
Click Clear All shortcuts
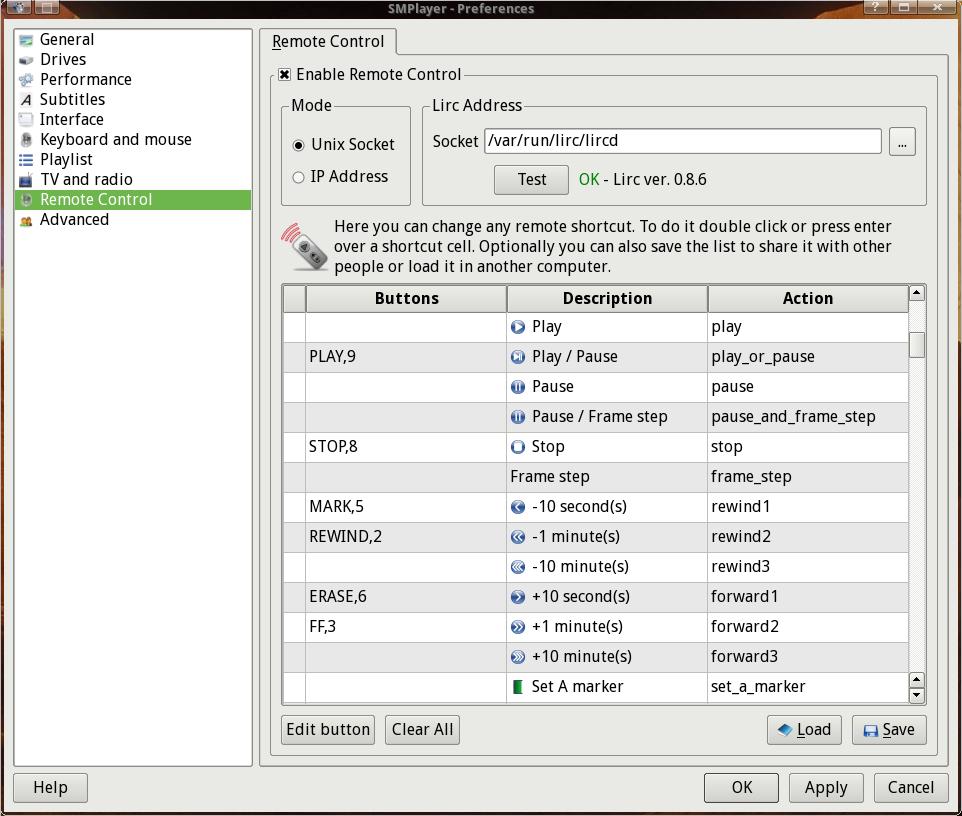(422, 729)
